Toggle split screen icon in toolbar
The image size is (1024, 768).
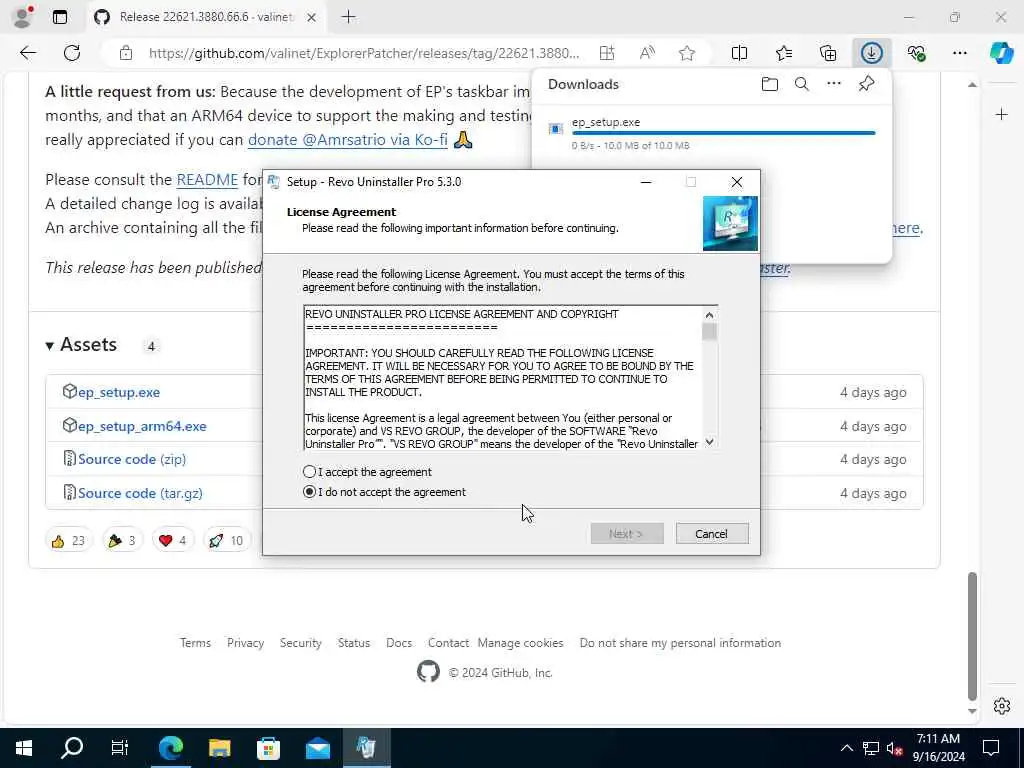[739, 53]
